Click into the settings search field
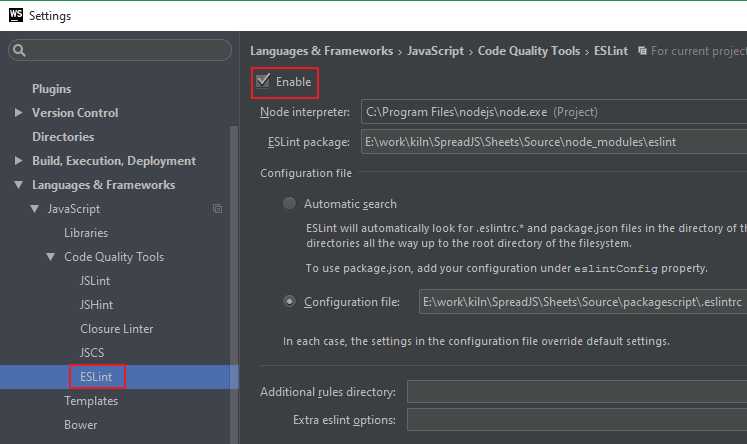Image resolution: width=747 pixels, height=444 pixels. [120, 50]
